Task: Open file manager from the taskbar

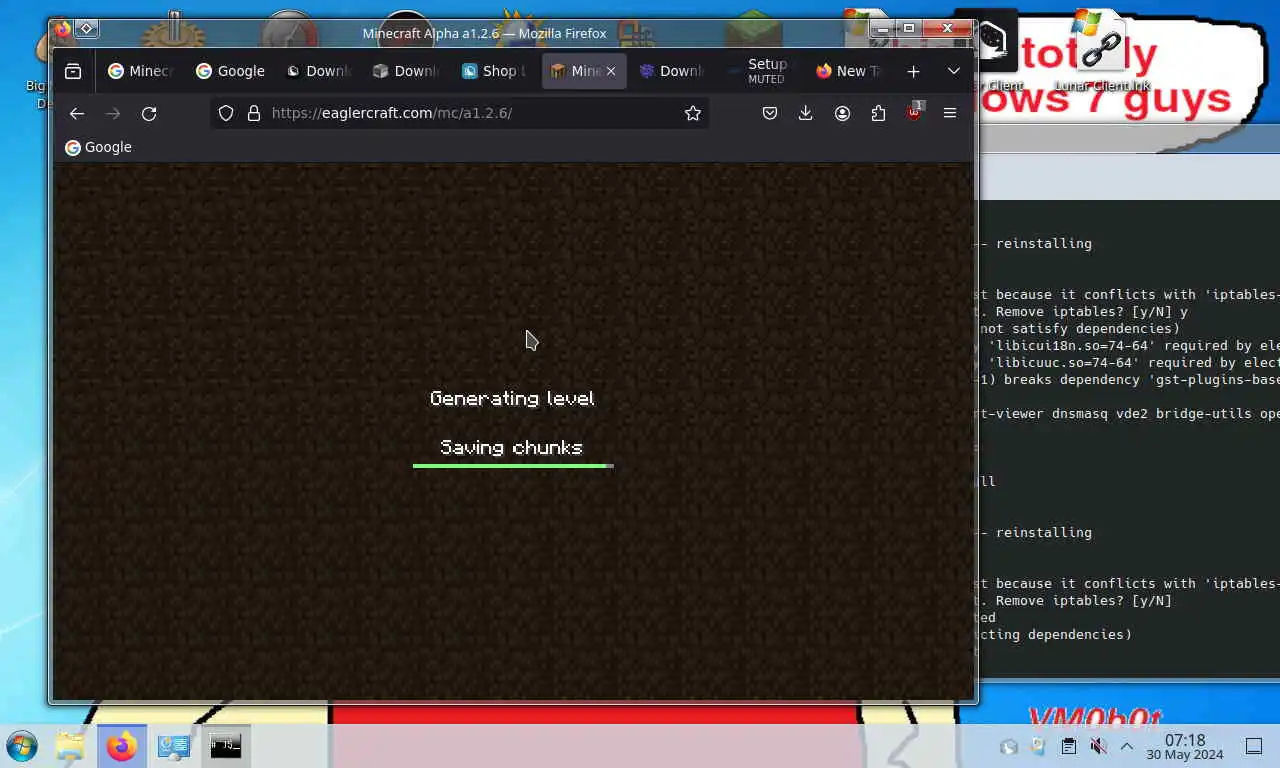Action: (70, 746)
